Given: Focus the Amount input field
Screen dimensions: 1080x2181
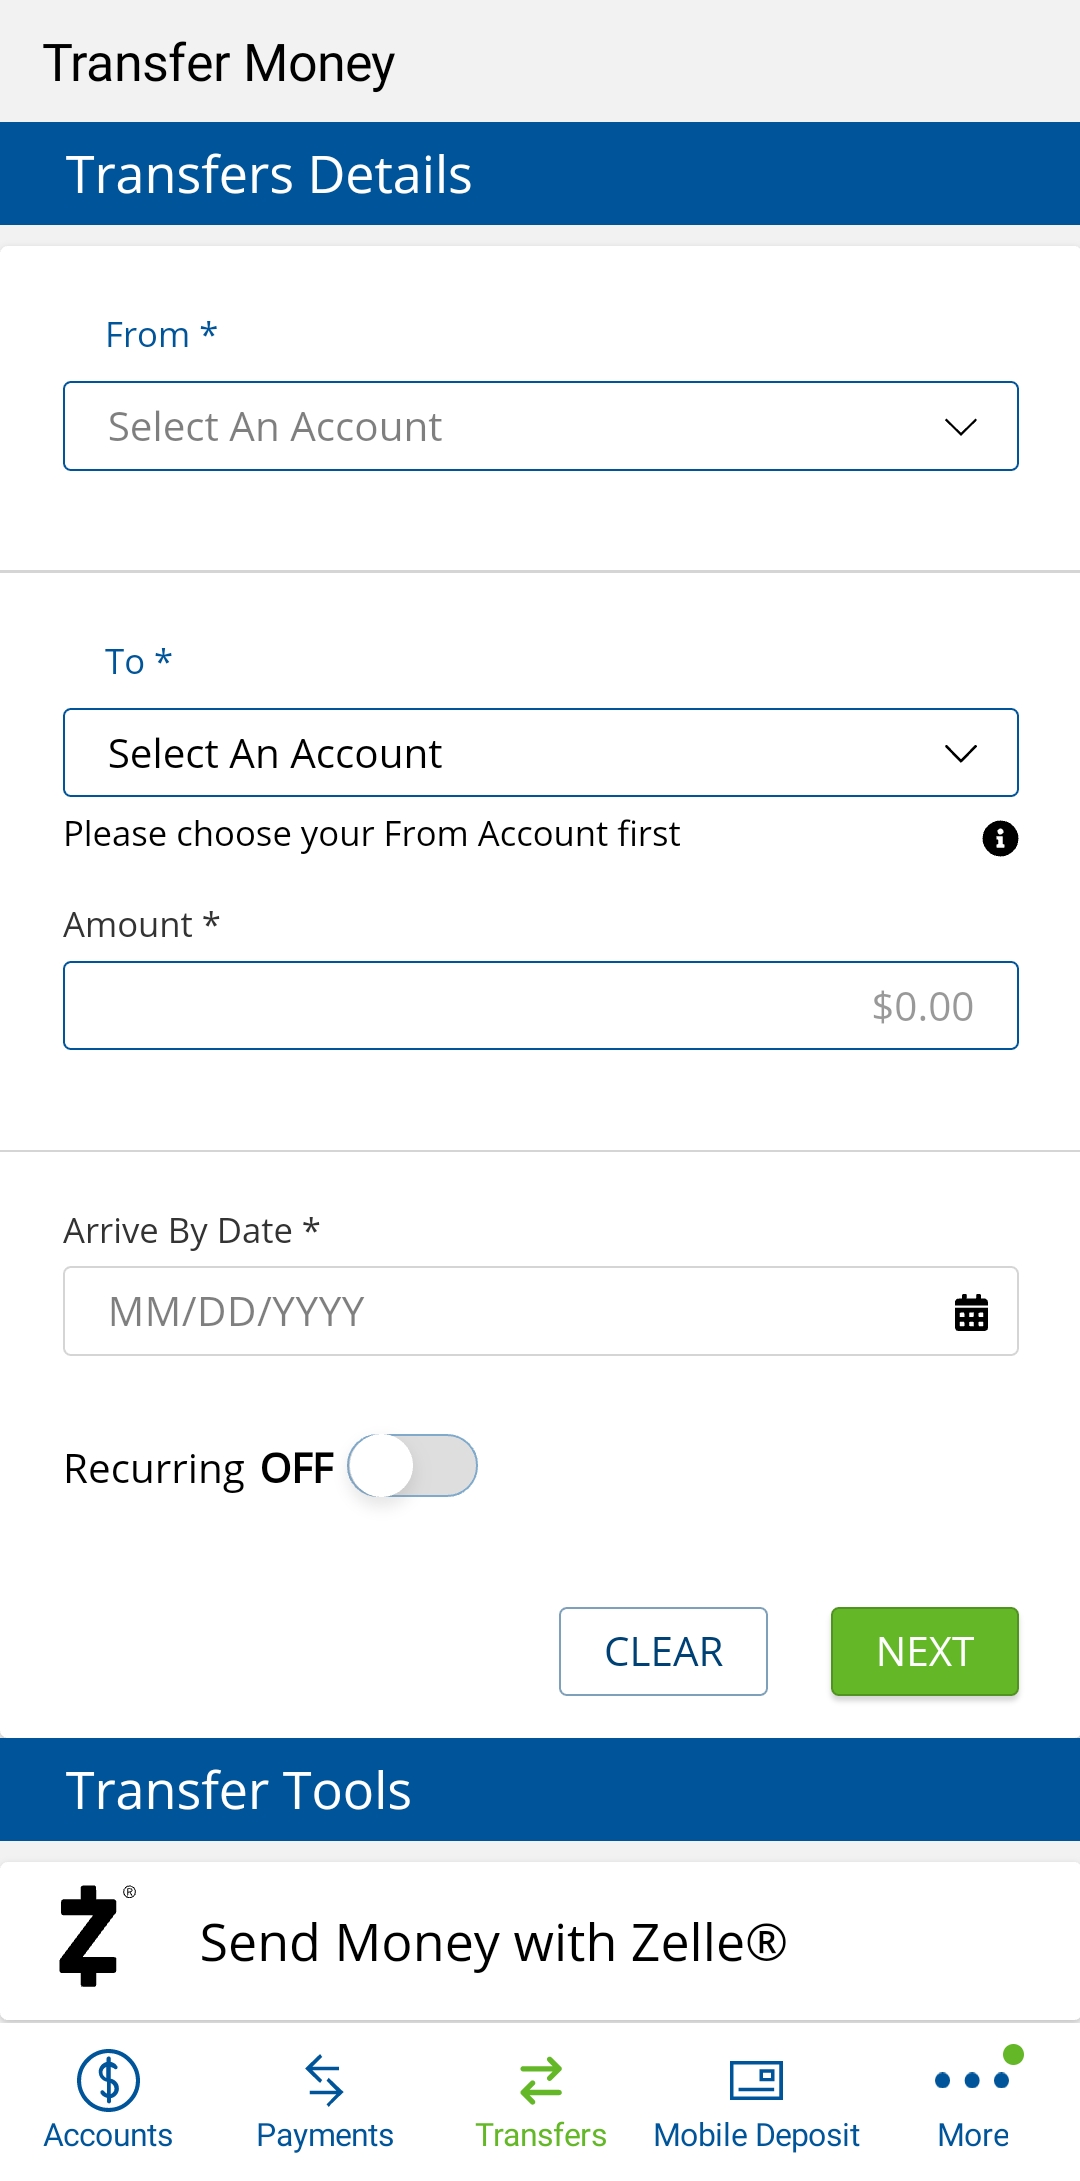Looking at the screenshot, I should point(541,1006).
